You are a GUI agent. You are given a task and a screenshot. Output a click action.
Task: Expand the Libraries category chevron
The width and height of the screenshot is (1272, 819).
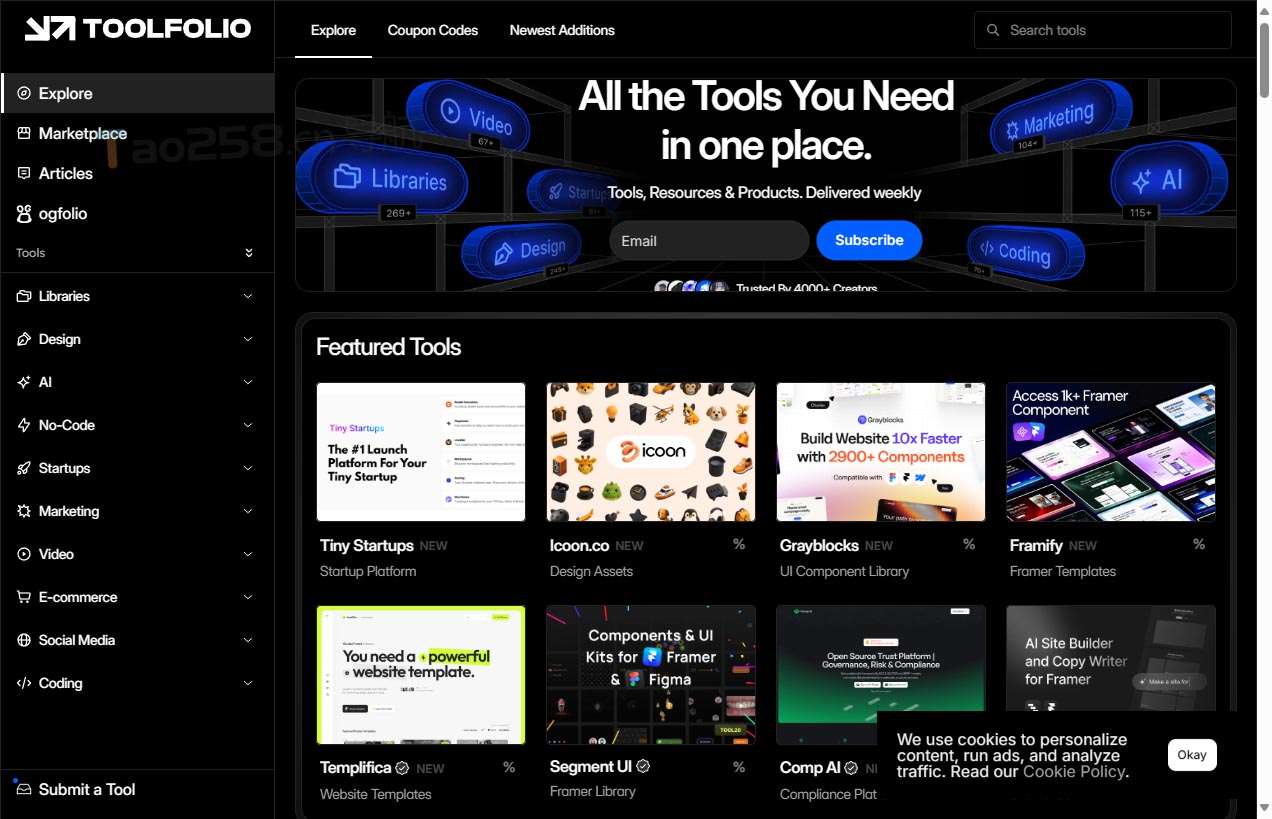[248, 296]
